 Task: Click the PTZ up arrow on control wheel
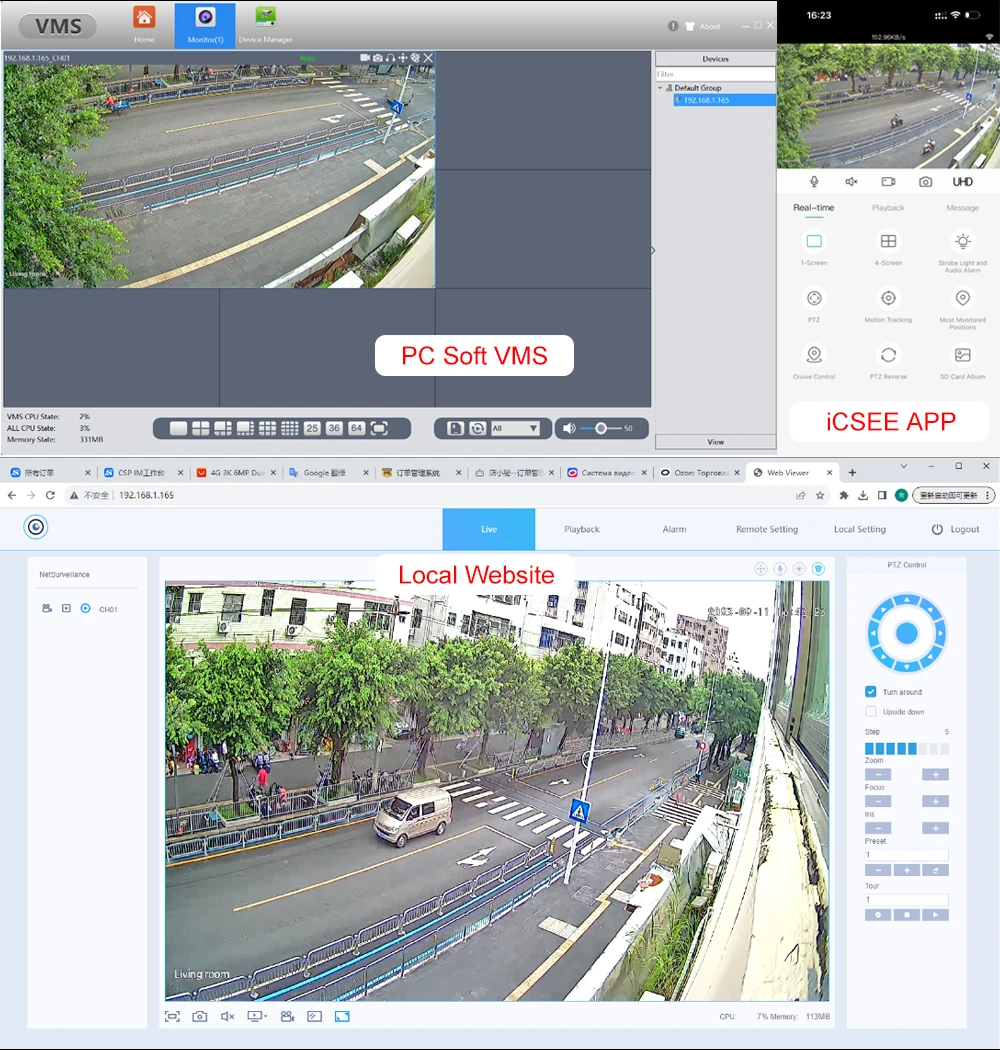pyautogui.click(x=907, y=599)
